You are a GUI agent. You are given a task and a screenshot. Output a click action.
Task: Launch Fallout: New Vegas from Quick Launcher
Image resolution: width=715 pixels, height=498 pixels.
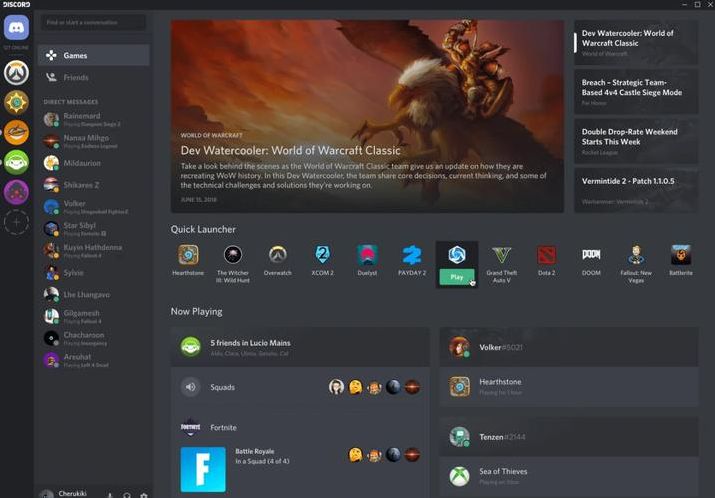coord(636,255)
